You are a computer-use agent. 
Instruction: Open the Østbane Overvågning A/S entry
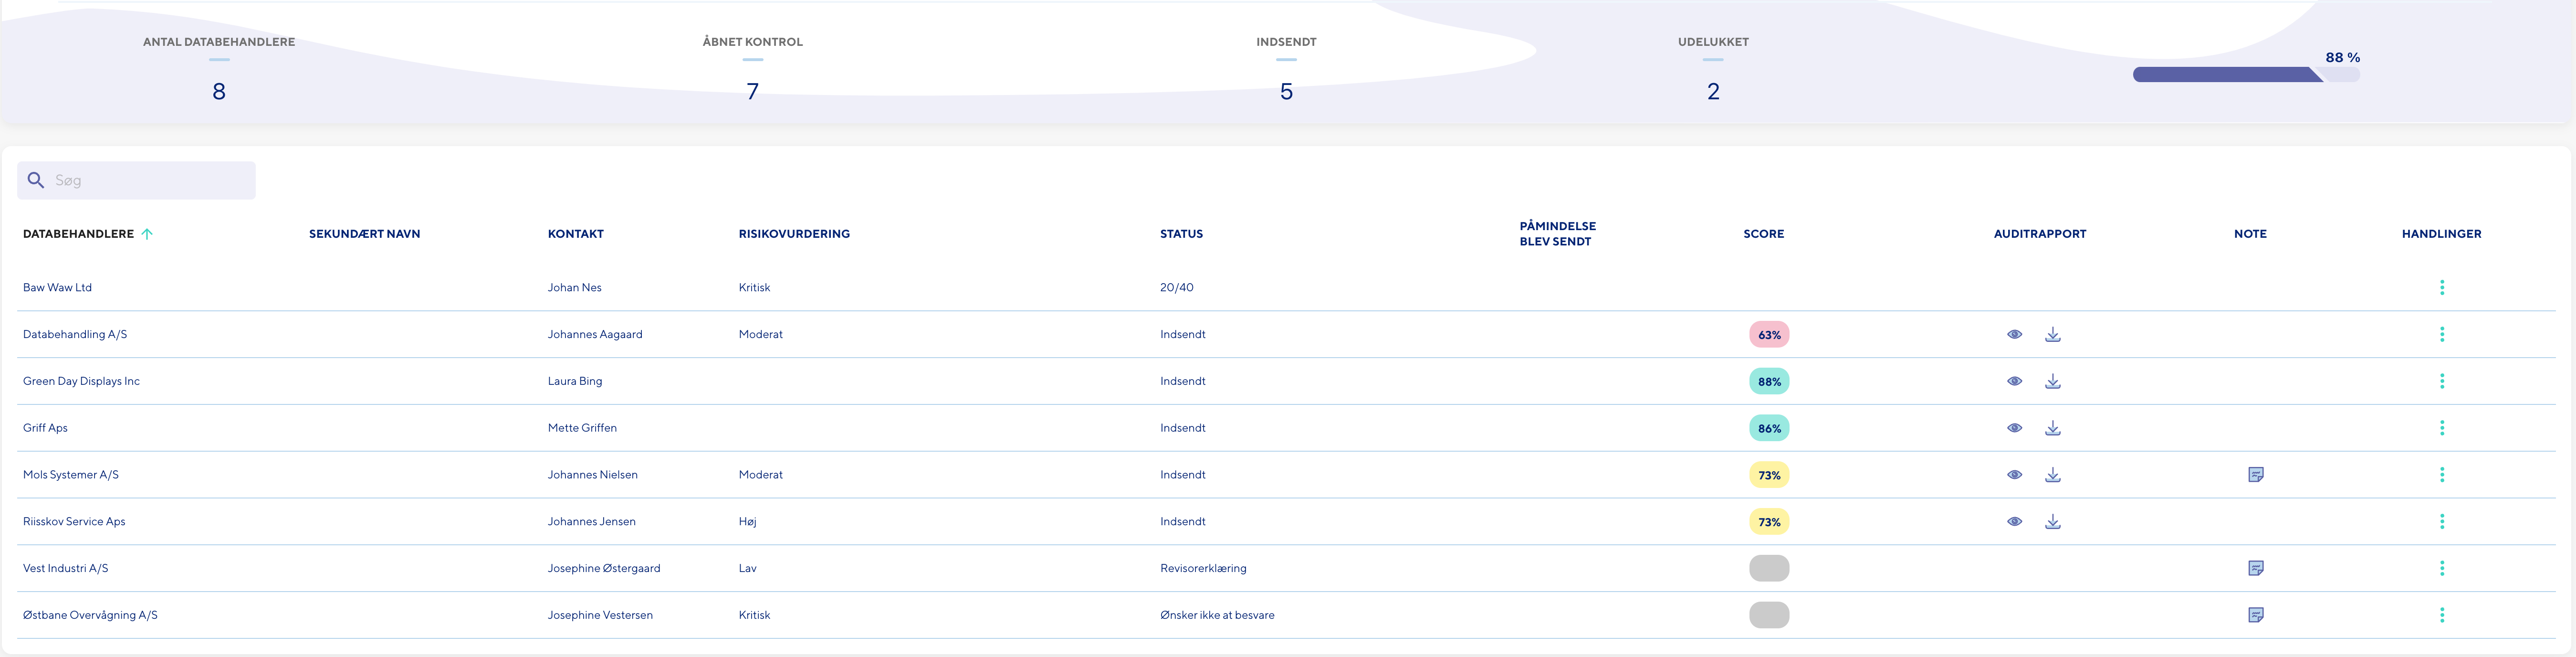point(90,615)
